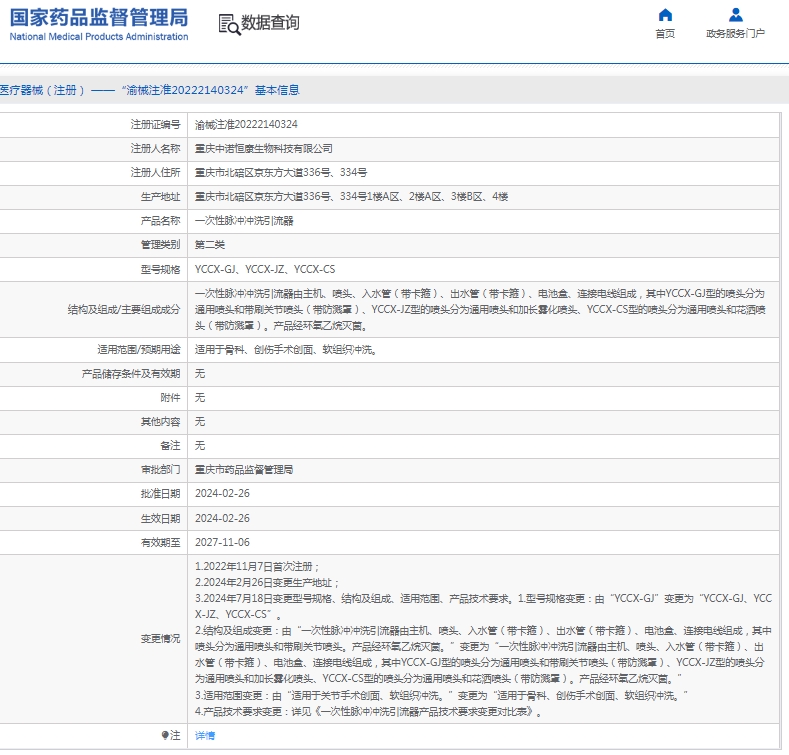This screenshot has width=789, height=755.
Task: Click the 注册人住所 label
Action: coord(155,173)
